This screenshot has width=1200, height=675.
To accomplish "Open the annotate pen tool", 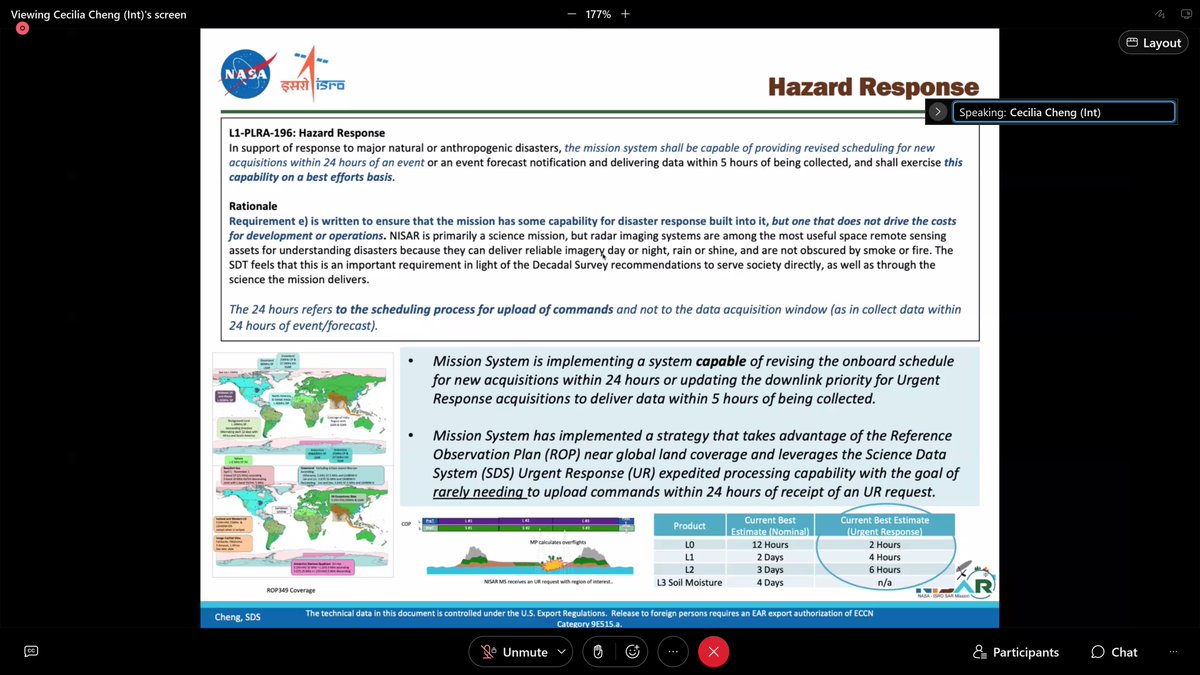I will (1160, 15).
